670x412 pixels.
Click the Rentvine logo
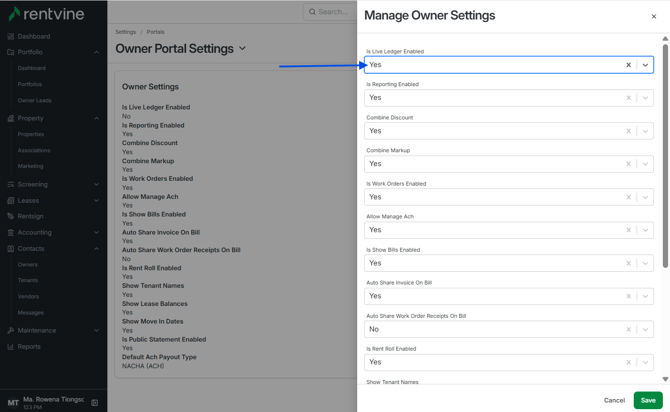click(47, 14)
